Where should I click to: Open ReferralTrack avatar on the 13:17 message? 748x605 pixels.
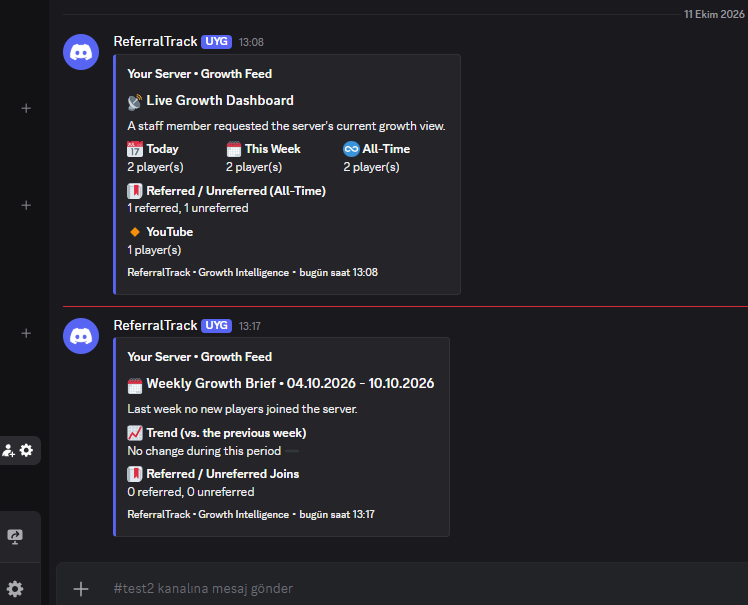(81, 336)
